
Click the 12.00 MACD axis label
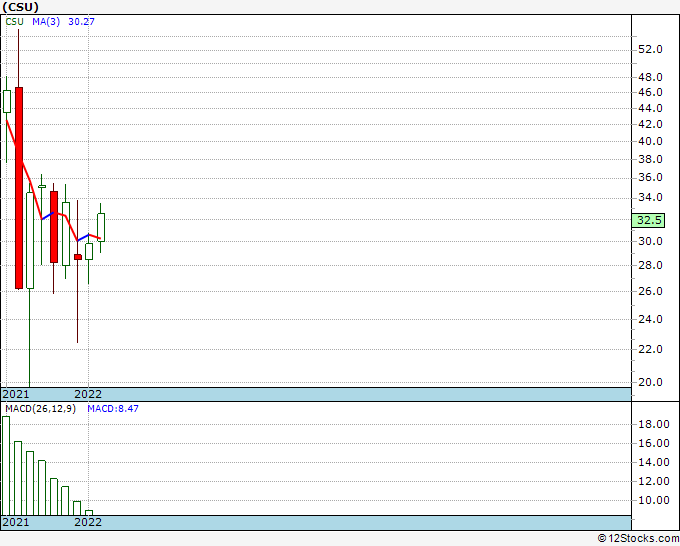[x=654, y=481]
